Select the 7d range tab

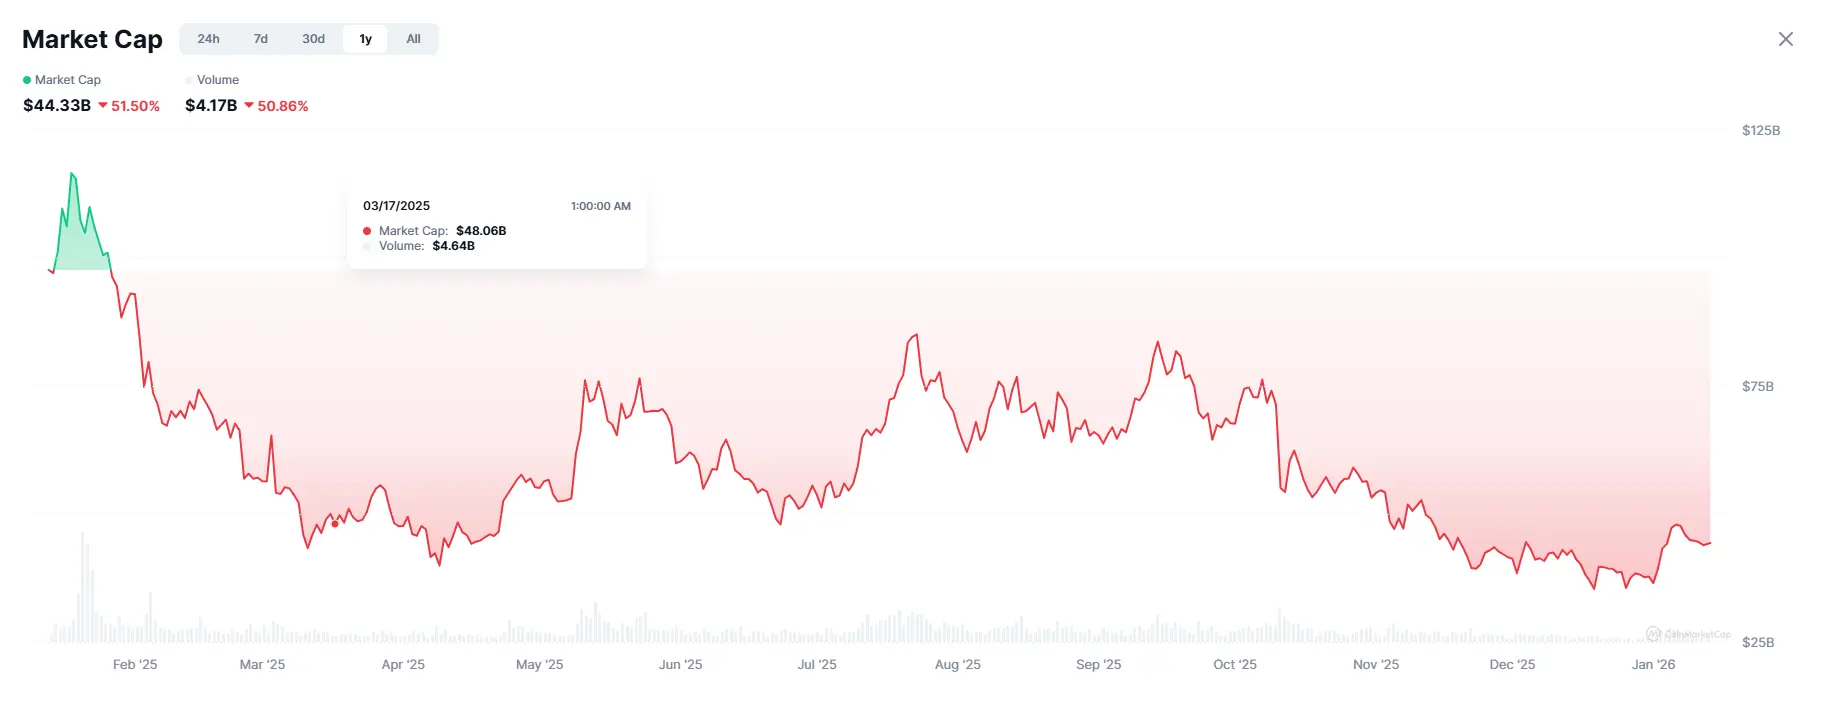coord(261,39)
